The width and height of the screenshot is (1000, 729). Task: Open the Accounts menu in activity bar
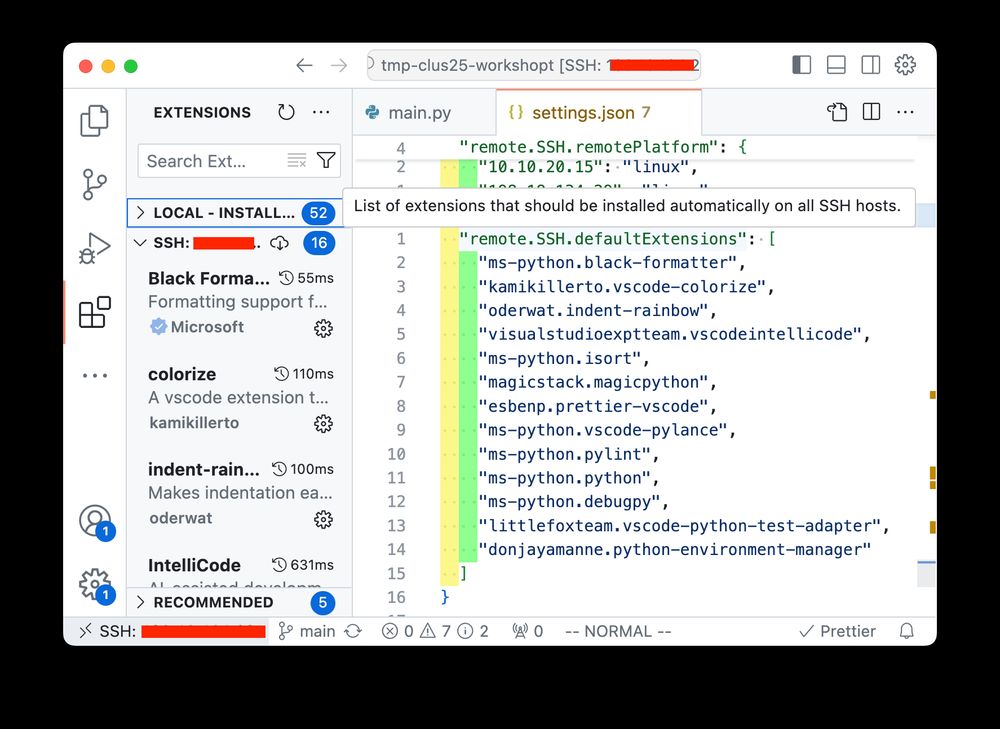(x=96, y=522)
